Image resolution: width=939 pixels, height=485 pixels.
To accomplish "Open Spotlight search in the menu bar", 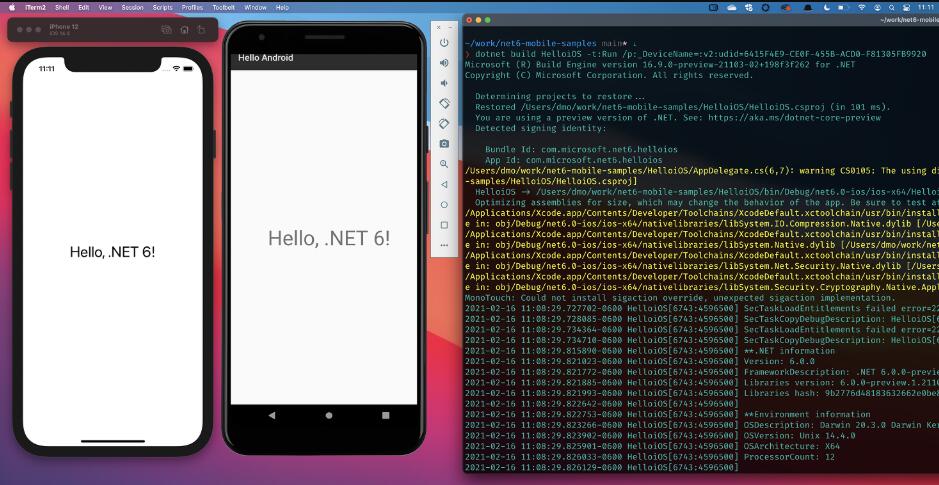I will click(891, 7).
